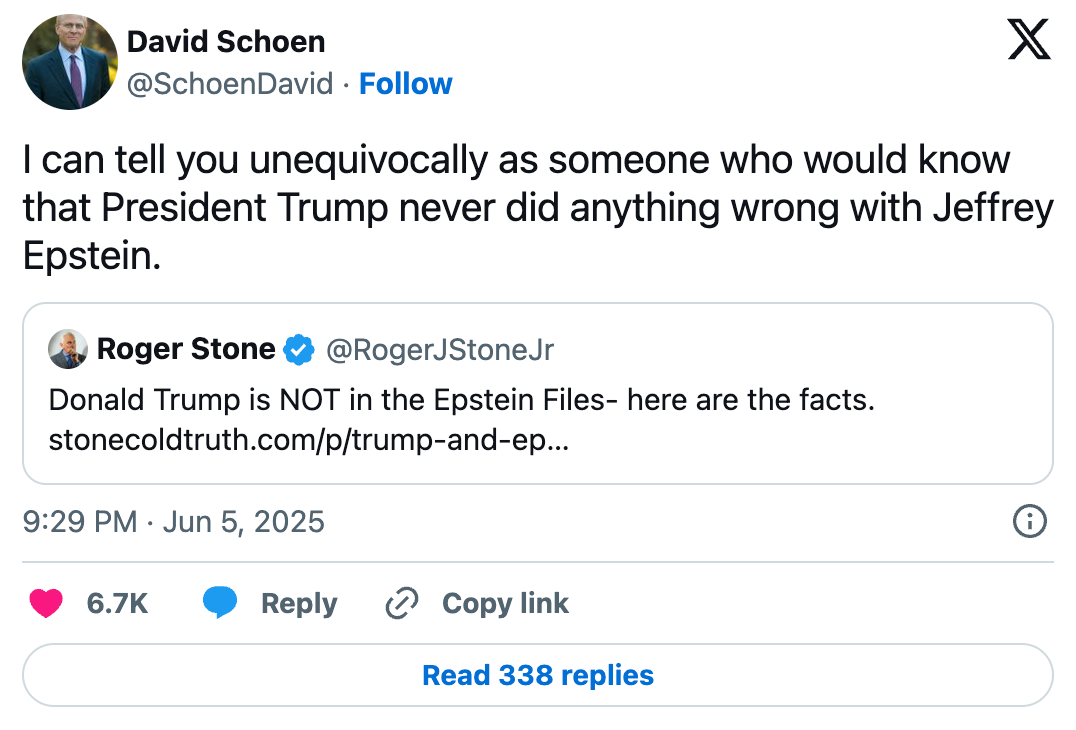This screenshot has height=730, width=1076.
Task: Follow the @SchoenDavid account
Action: click(406, 84)
